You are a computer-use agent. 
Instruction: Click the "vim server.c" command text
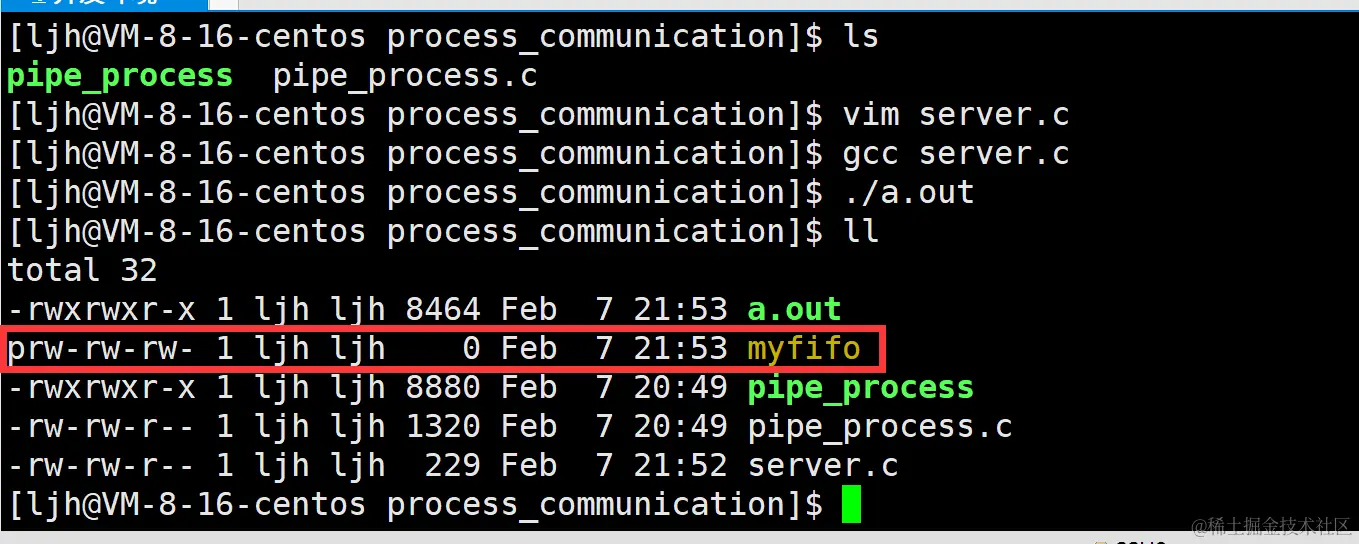(x=956, y=115)
